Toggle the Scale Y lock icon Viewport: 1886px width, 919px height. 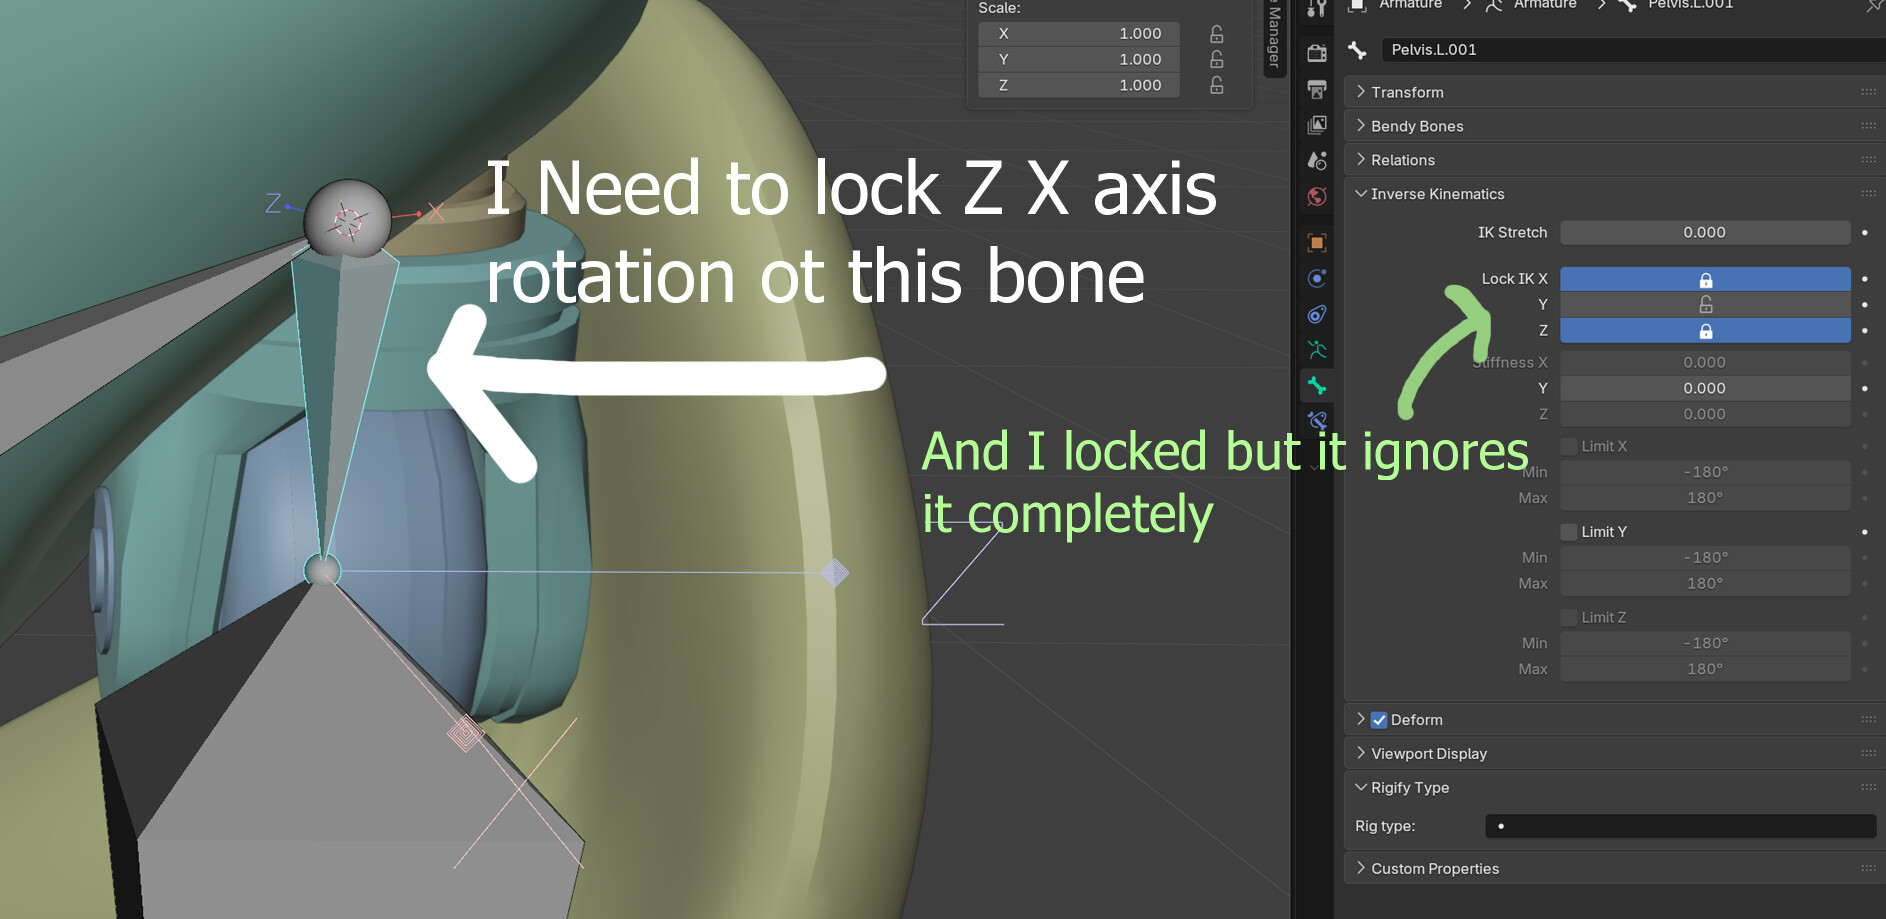pos(1217,60)
